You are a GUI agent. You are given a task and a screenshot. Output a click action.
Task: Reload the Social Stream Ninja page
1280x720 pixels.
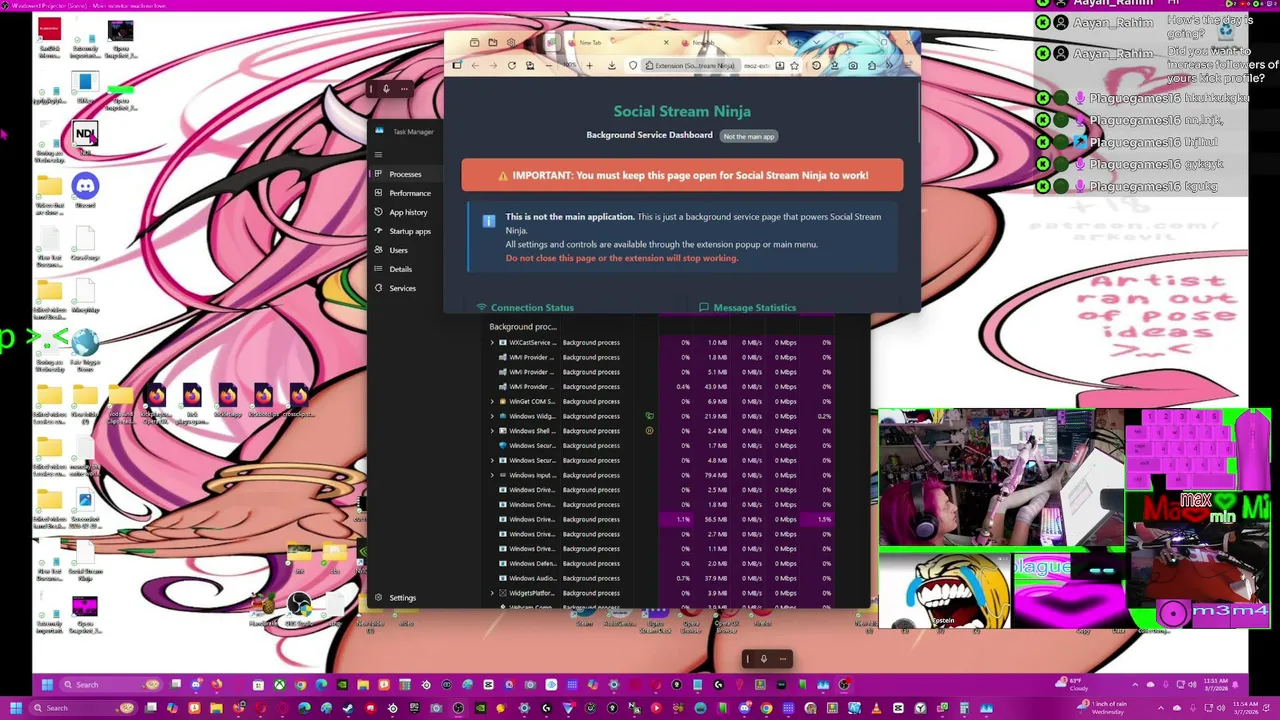point(511,65)
